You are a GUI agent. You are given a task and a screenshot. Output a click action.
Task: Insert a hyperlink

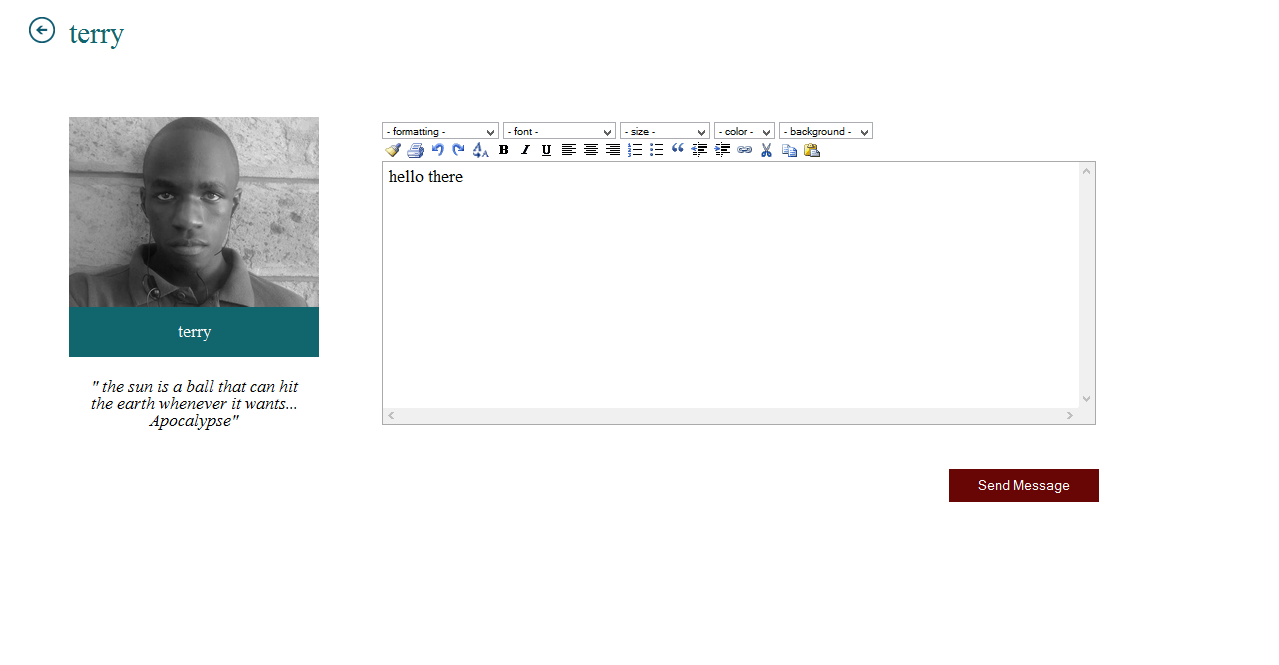point(744,149)
